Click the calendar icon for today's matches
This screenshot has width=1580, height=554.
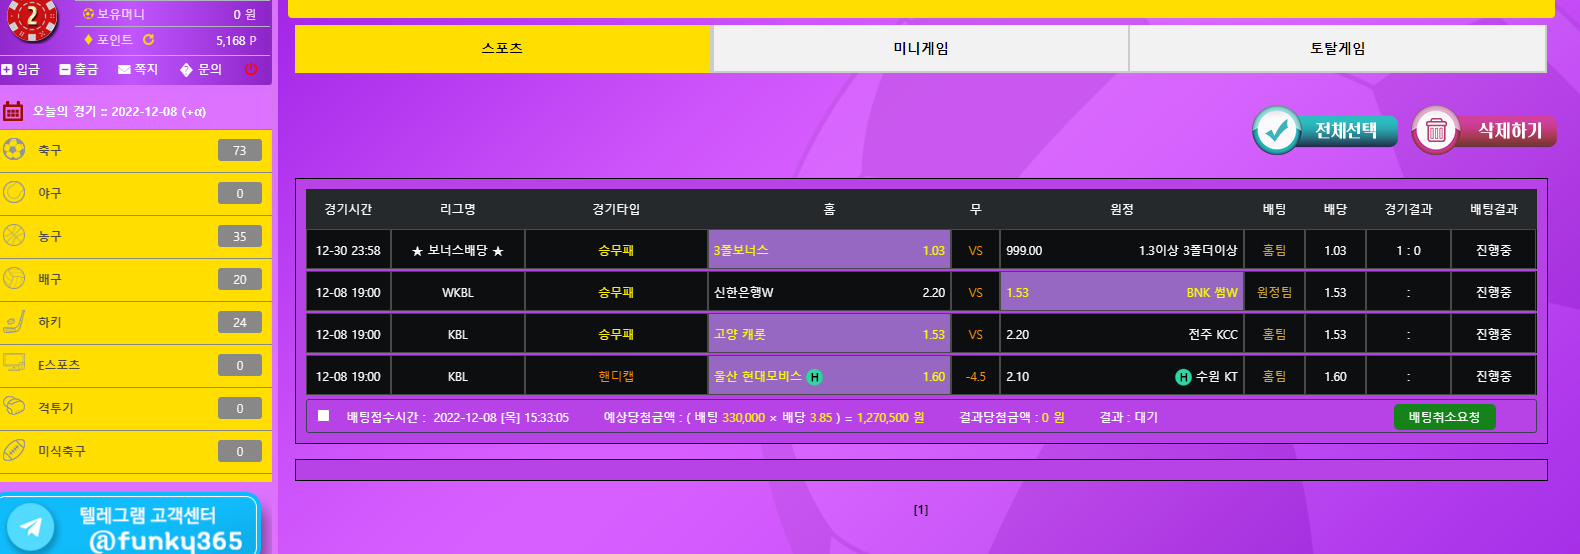tap(13, 111)
